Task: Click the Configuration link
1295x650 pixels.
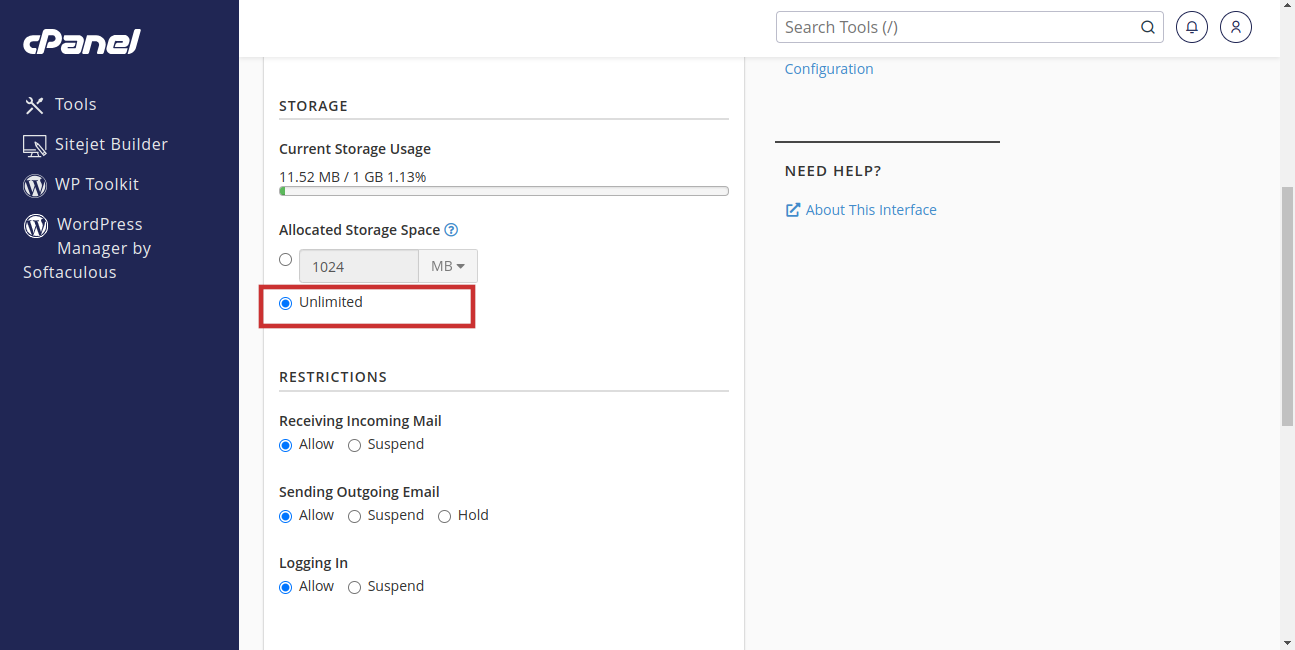Action: tap(829, 69)
